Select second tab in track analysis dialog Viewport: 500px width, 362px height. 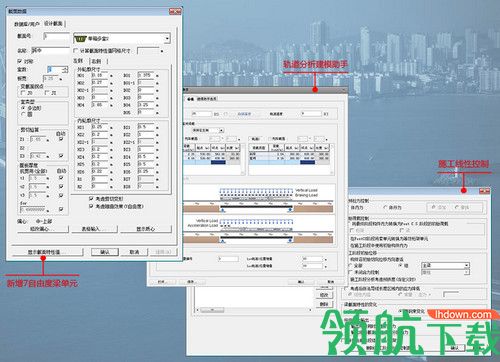(x=207, y=99)
